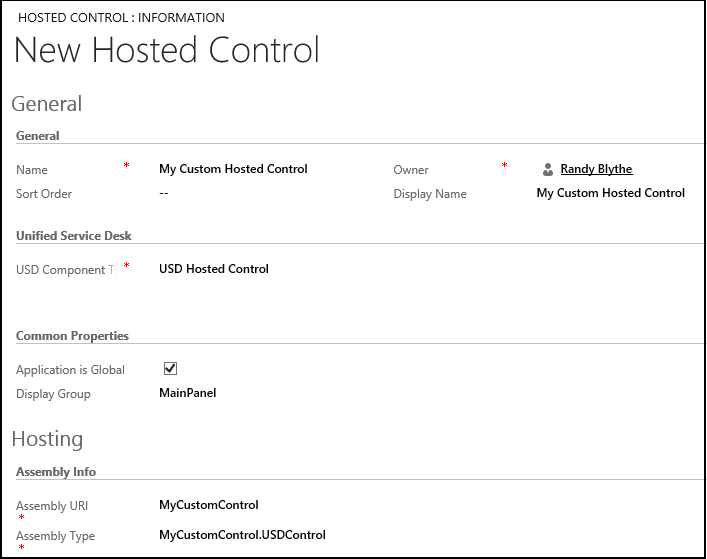This screenshot has height=559, width=707.
Task: Edit the Assembly Type field value
Action: click(242, 535)
